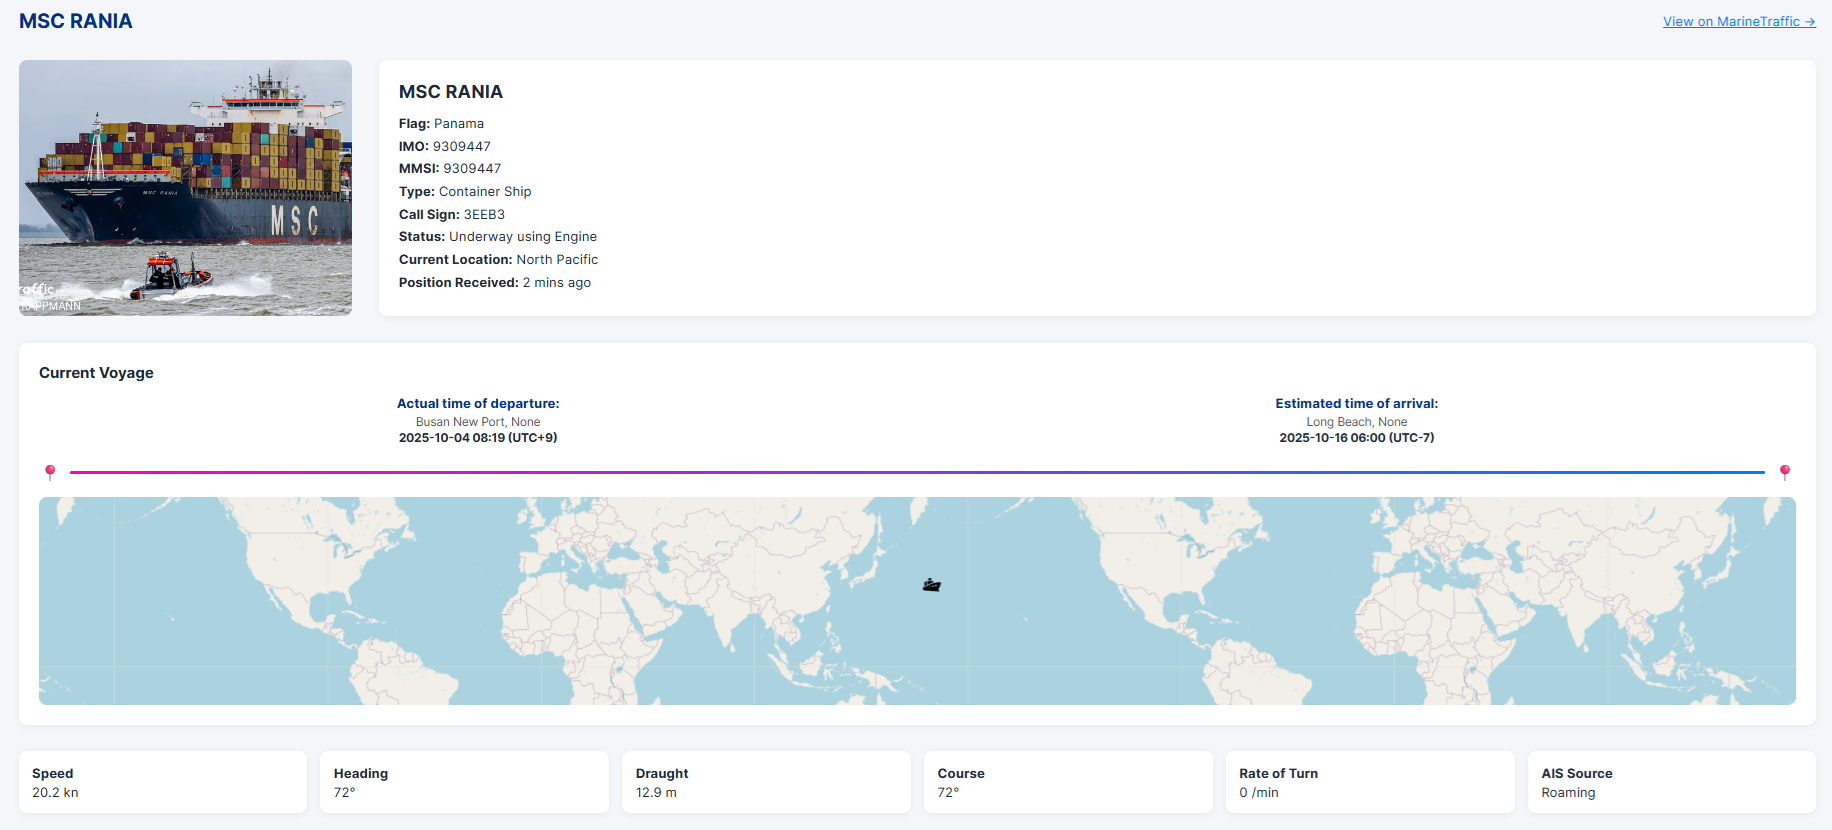Click the MSC RANIA ship photo

pyautogui.click(x=185, y=188)
